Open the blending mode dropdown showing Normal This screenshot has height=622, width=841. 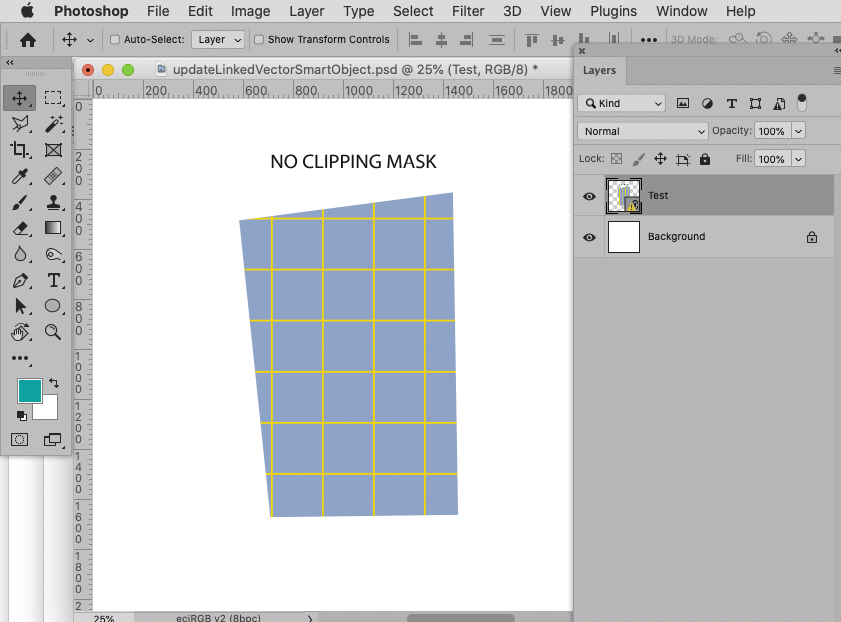(642, 131)
